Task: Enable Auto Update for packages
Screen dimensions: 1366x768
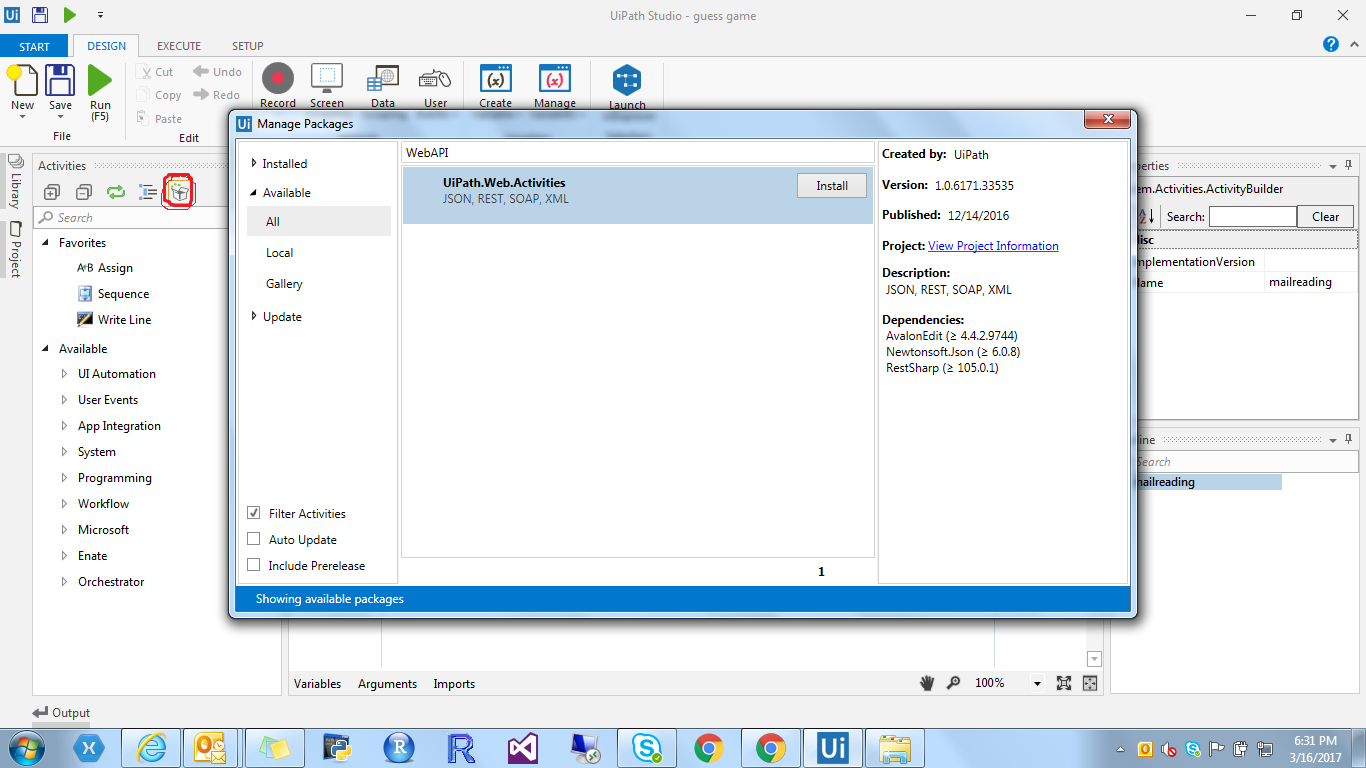Action: (253, 539)
